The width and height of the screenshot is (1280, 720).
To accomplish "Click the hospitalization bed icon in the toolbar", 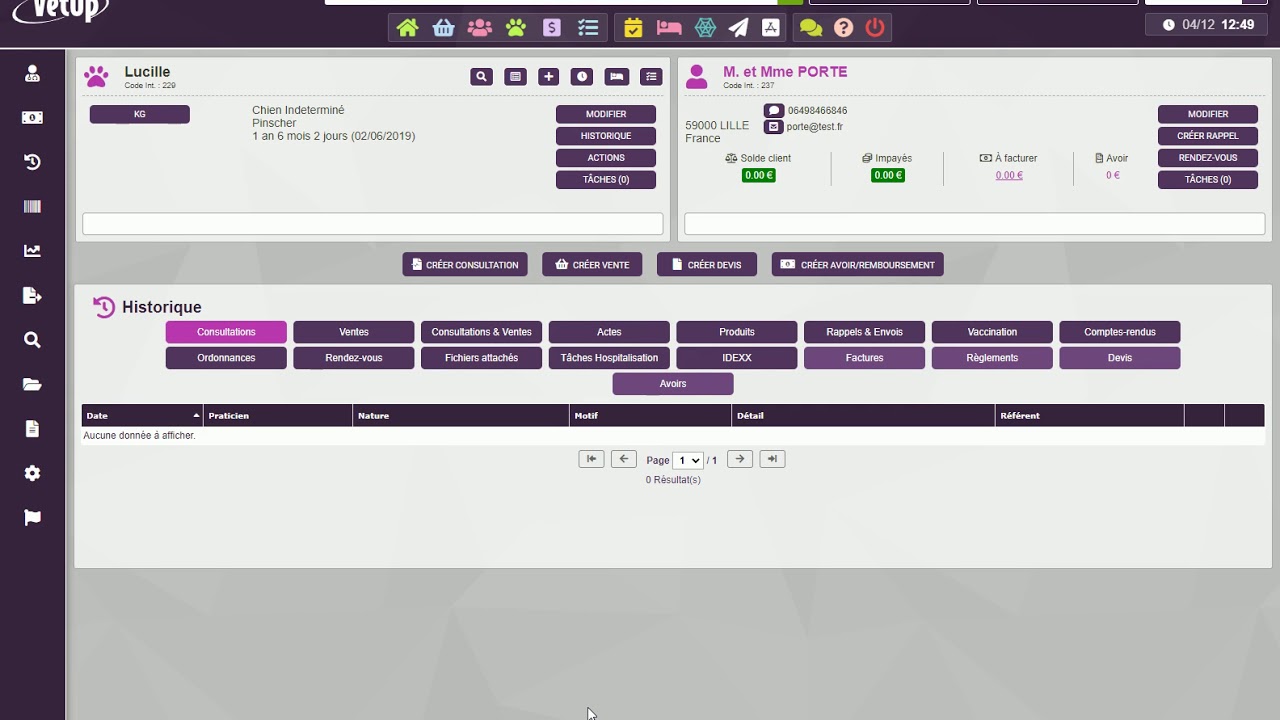I will click(x=669, y=27).
